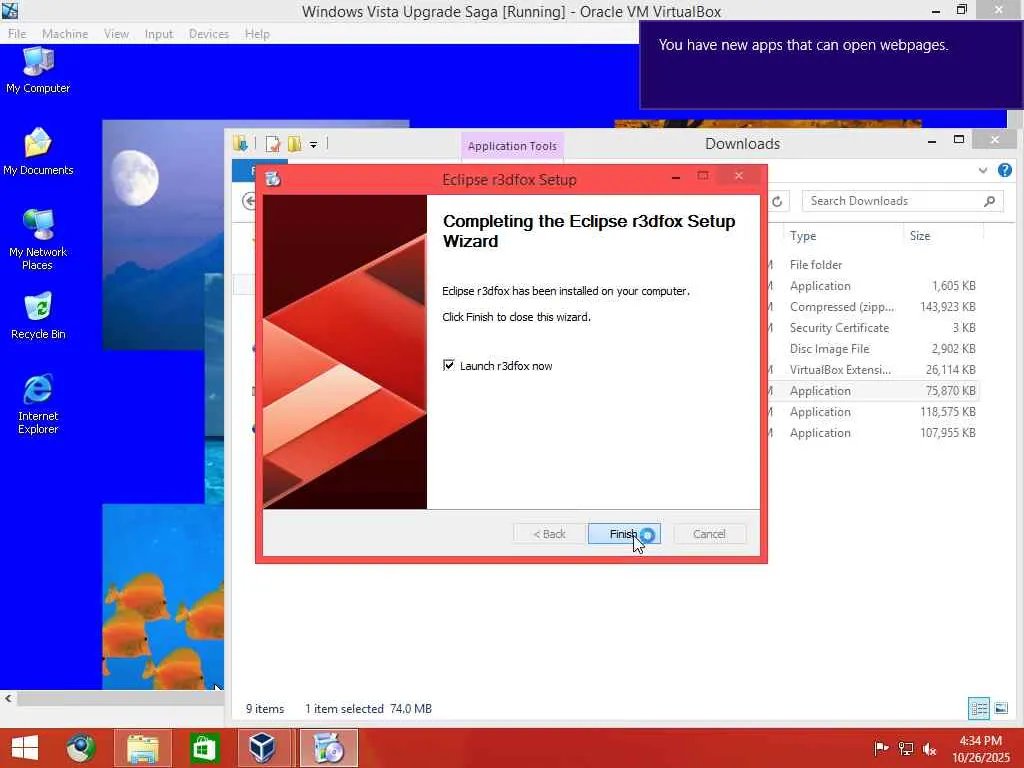Select the 75,870 KB Application row
Viewport: 1024px width, 768px height.
(x=872, y=391)
